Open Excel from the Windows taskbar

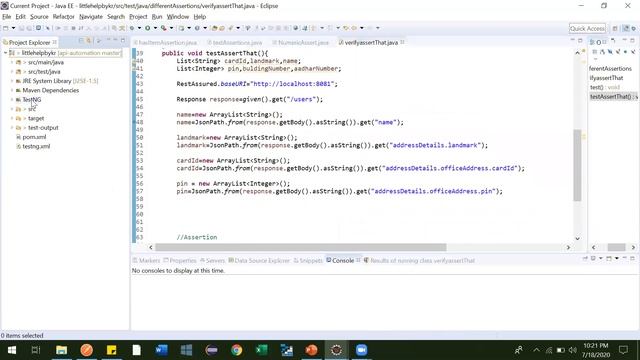(x=262, y=350)
